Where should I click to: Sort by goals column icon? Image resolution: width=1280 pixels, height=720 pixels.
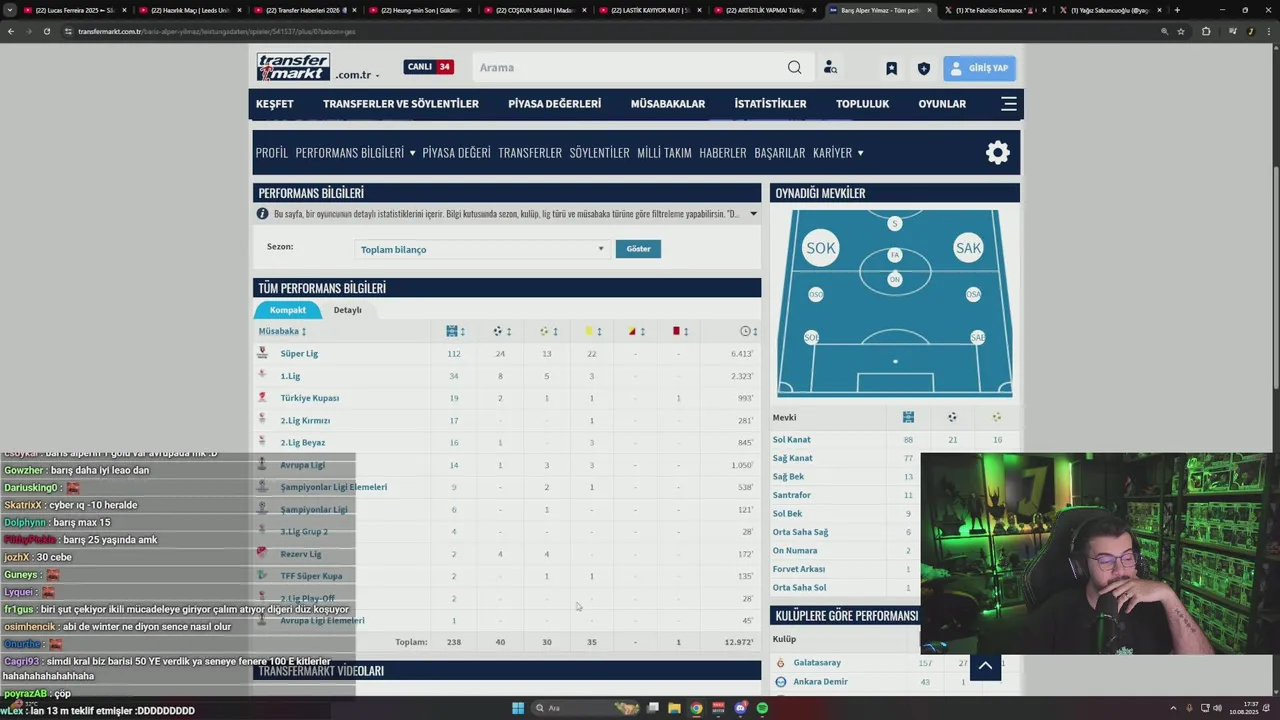coord(500,331)
